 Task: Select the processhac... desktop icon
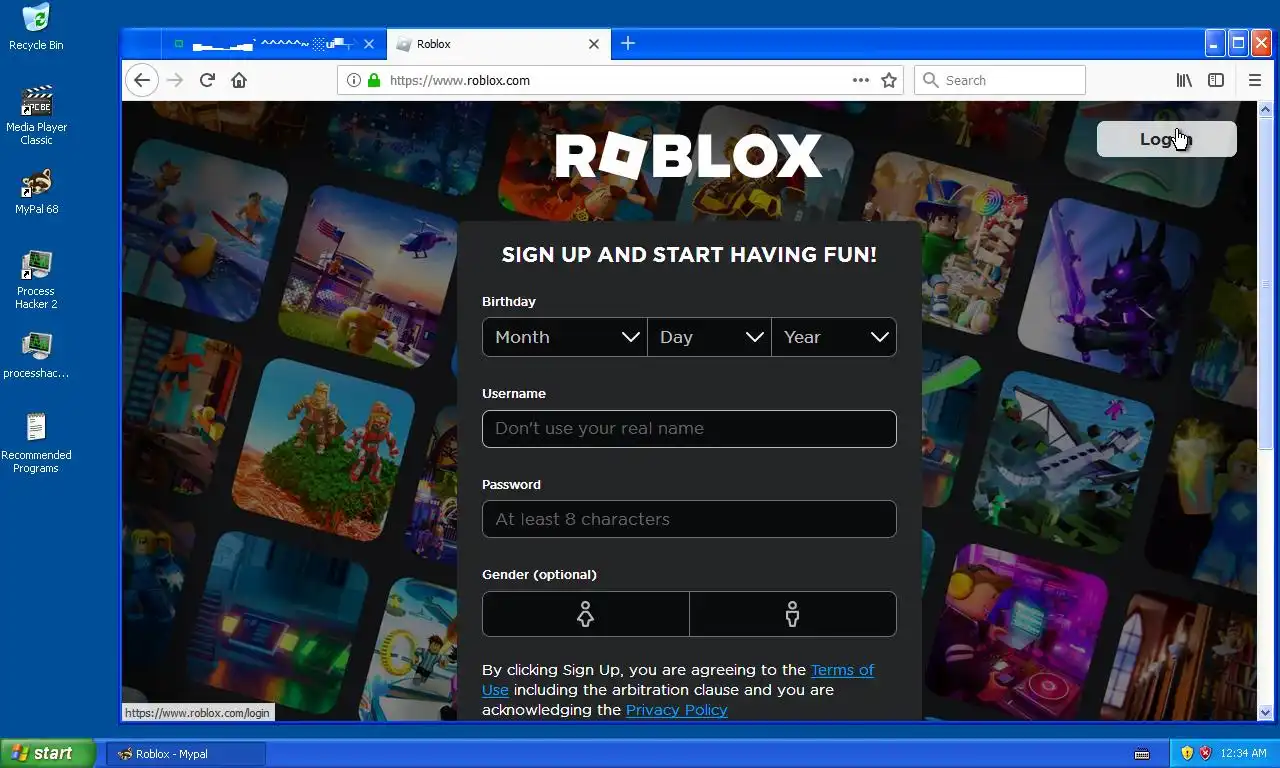(36, 356)
